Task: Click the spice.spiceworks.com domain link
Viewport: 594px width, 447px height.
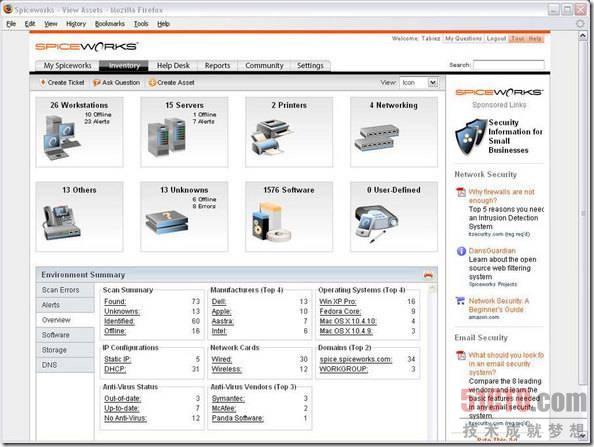Action: (356, 359)
